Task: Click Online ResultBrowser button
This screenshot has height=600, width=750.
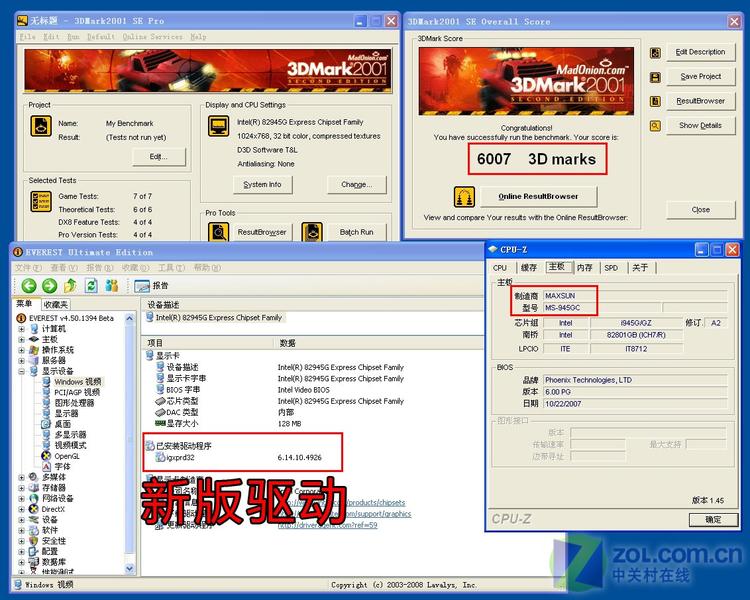Action: 538,197
